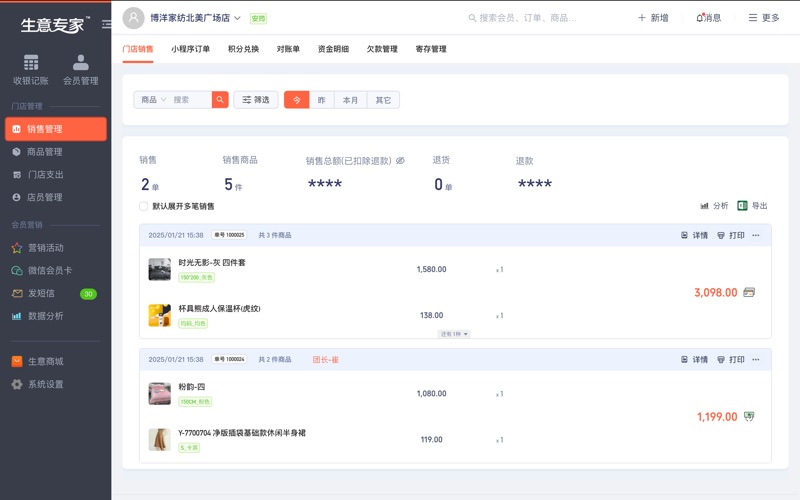This screenshot has width=800, height=500.
Task: Click the 30 badge on 发短信
Action: pyautogui.click(x=88, y=294)
